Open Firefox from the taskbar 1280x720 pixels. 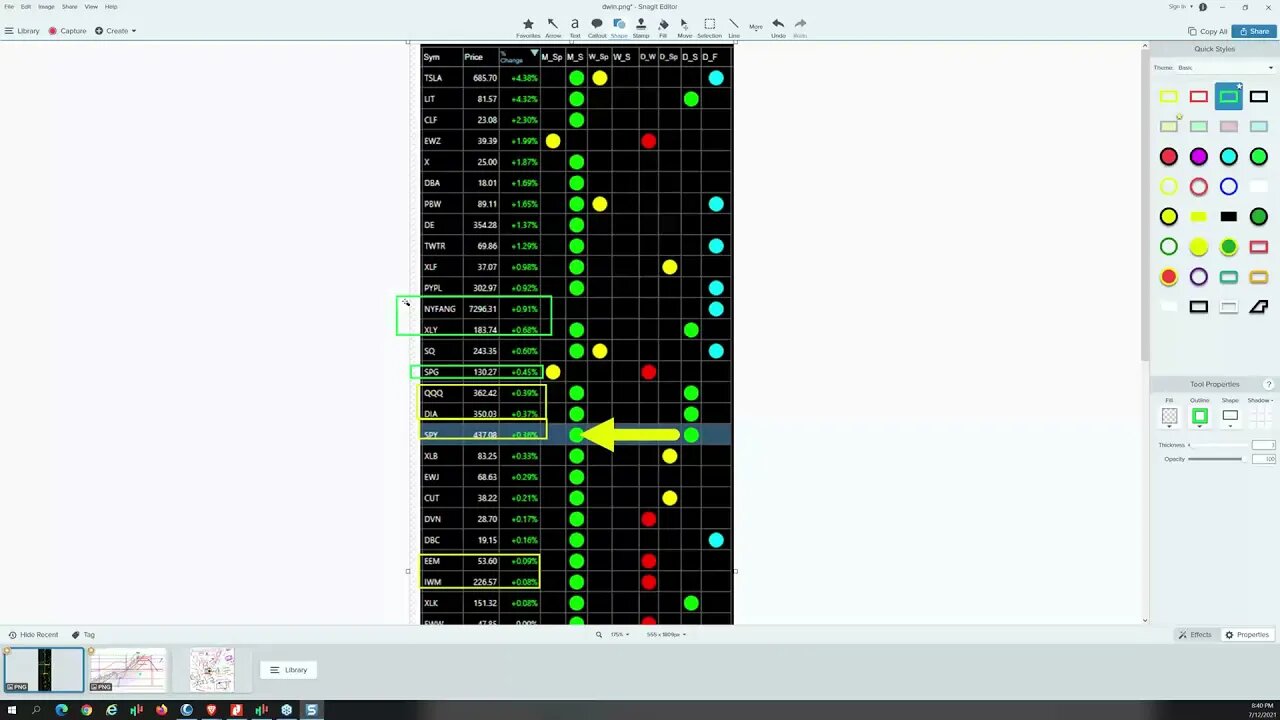(162, 710)
